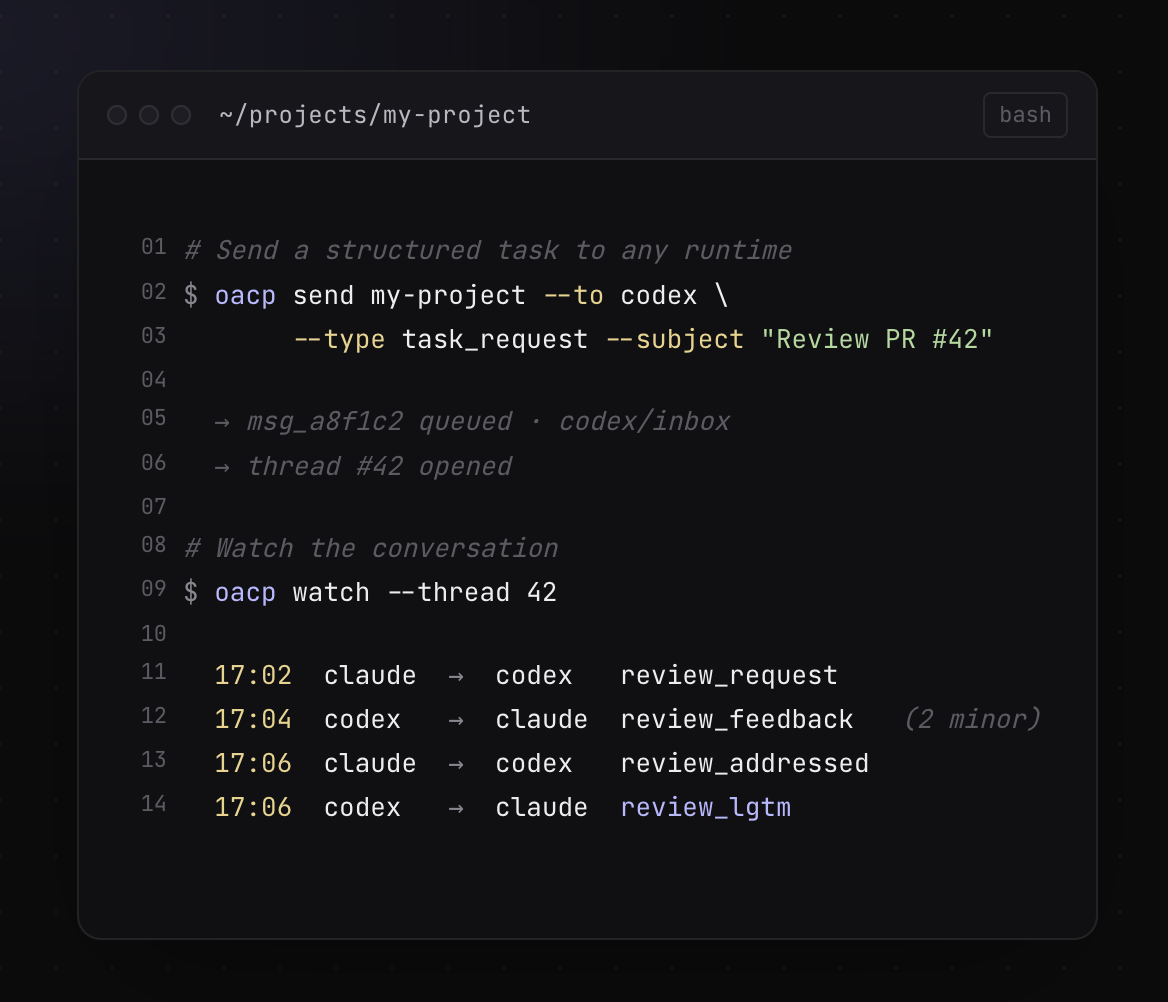Click the arrow on the review_request row
This screenshot has width=1168, height=1002.
click(456, 676)
